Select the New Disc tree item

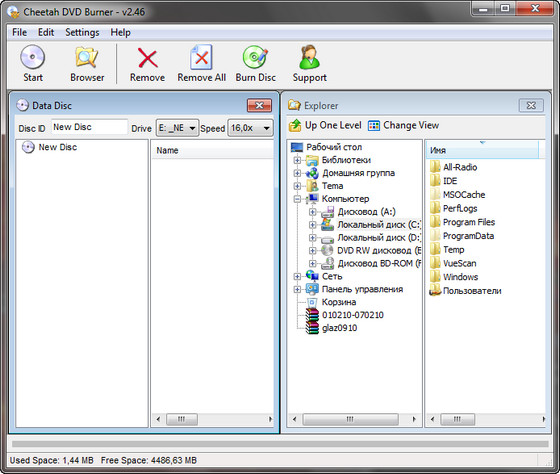[49, 147]
